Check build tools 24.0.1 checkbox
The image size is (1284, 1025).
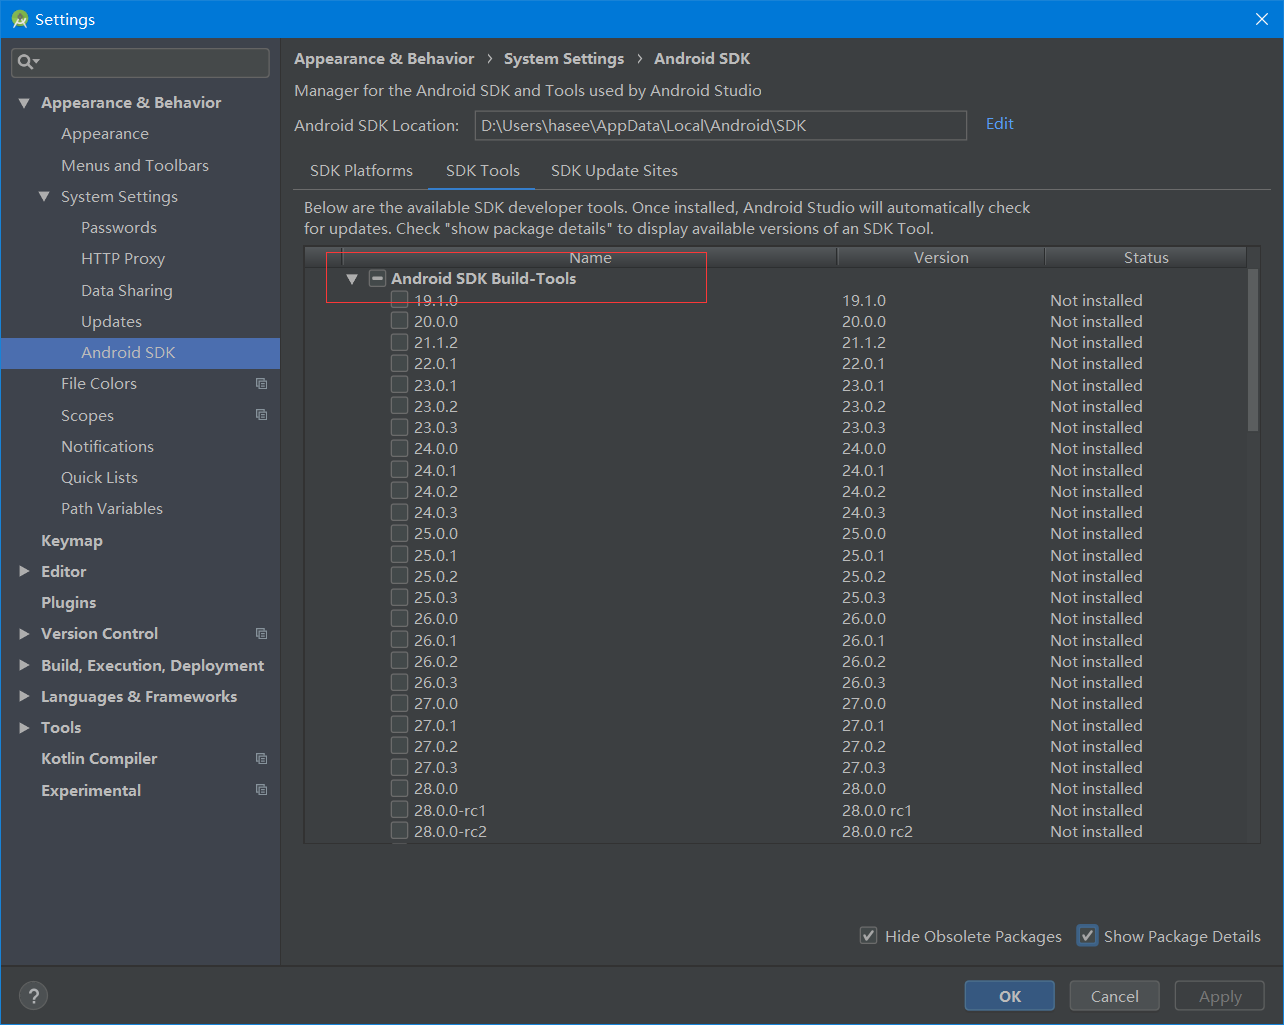click(399, 470)
